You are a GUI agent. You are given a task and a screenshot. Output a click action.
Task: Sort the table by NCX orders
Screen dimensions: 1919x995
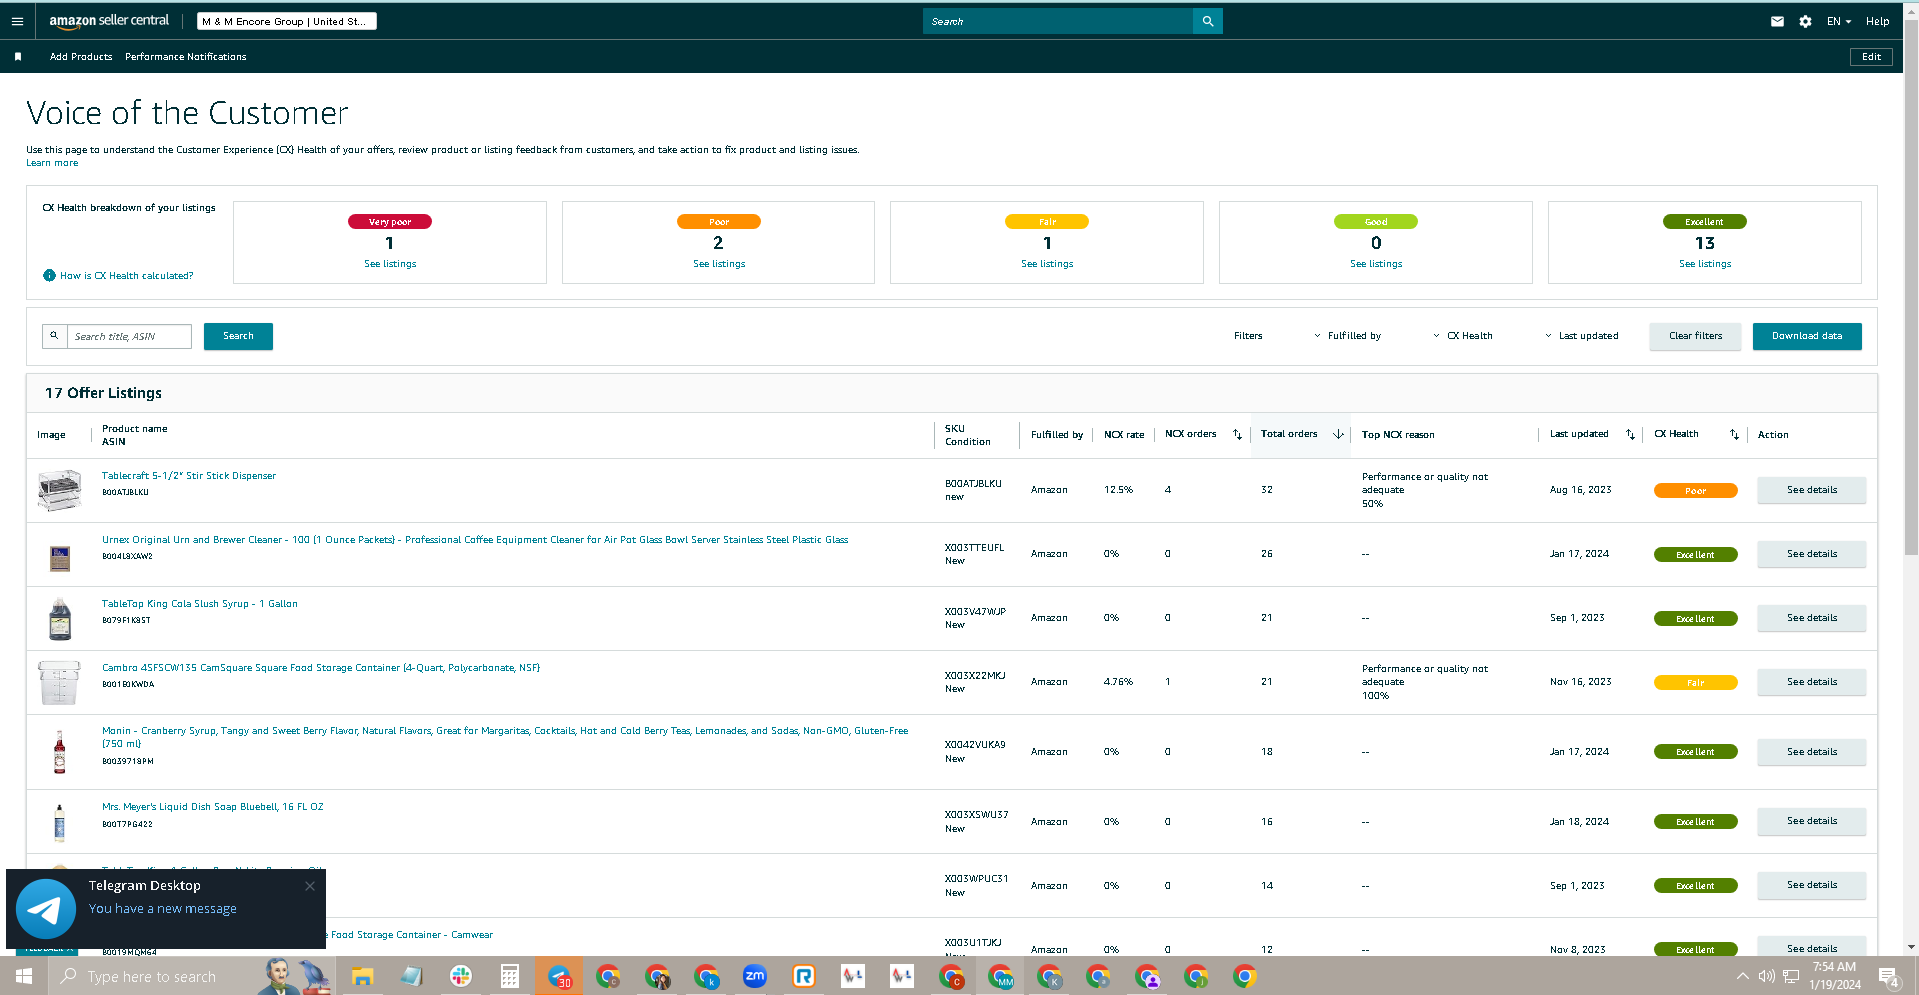[1237, 435]
